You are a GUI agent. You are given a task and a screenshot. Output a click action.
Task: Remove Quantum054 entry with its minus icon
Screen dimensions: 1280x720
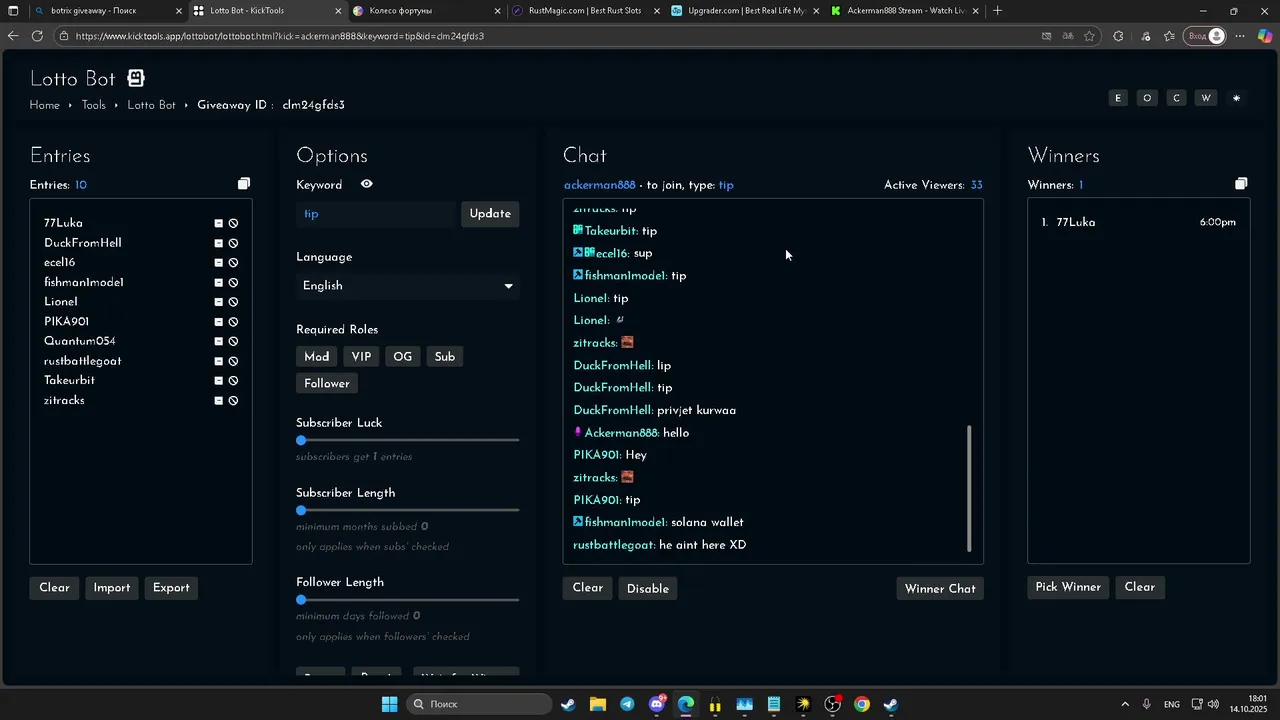(219, 342)
